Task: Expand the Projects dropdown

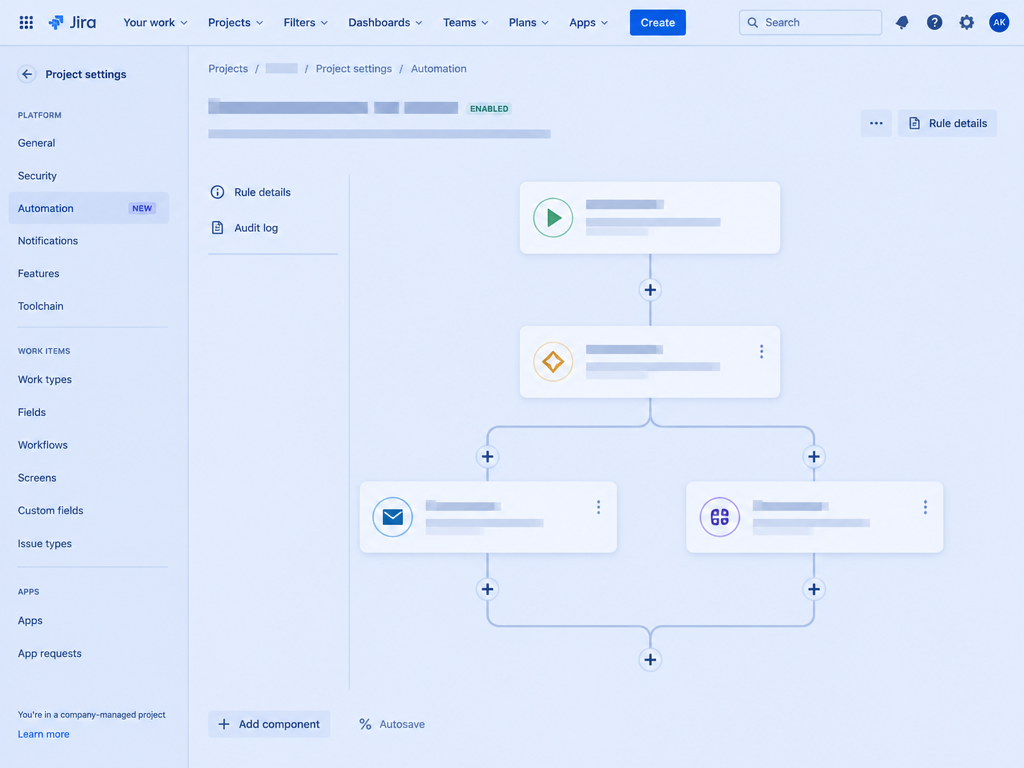Action: (236, 23)
